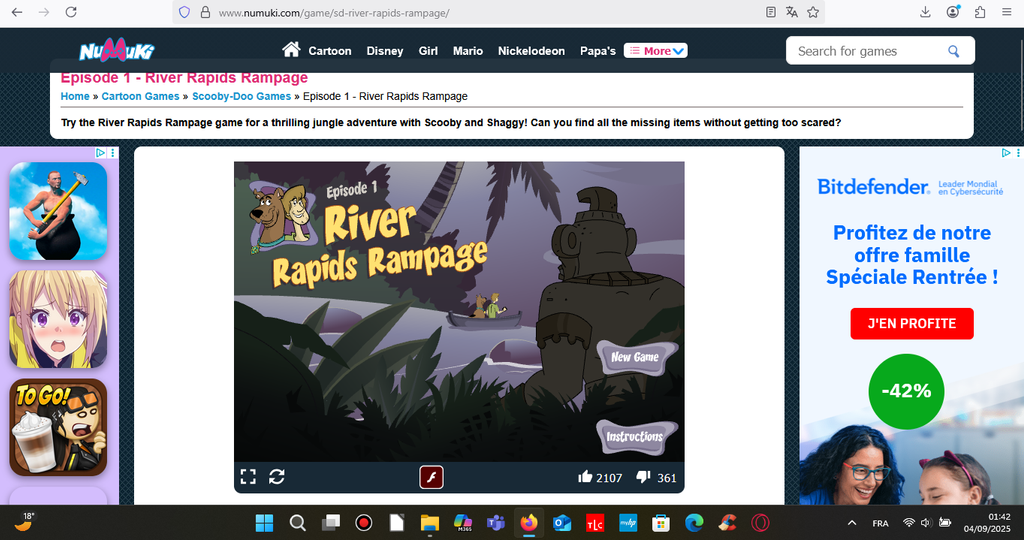Go to Numuki home via house icon
Image resolution: width=1024 pixels, height=540 pixels.
click(291, 50)
